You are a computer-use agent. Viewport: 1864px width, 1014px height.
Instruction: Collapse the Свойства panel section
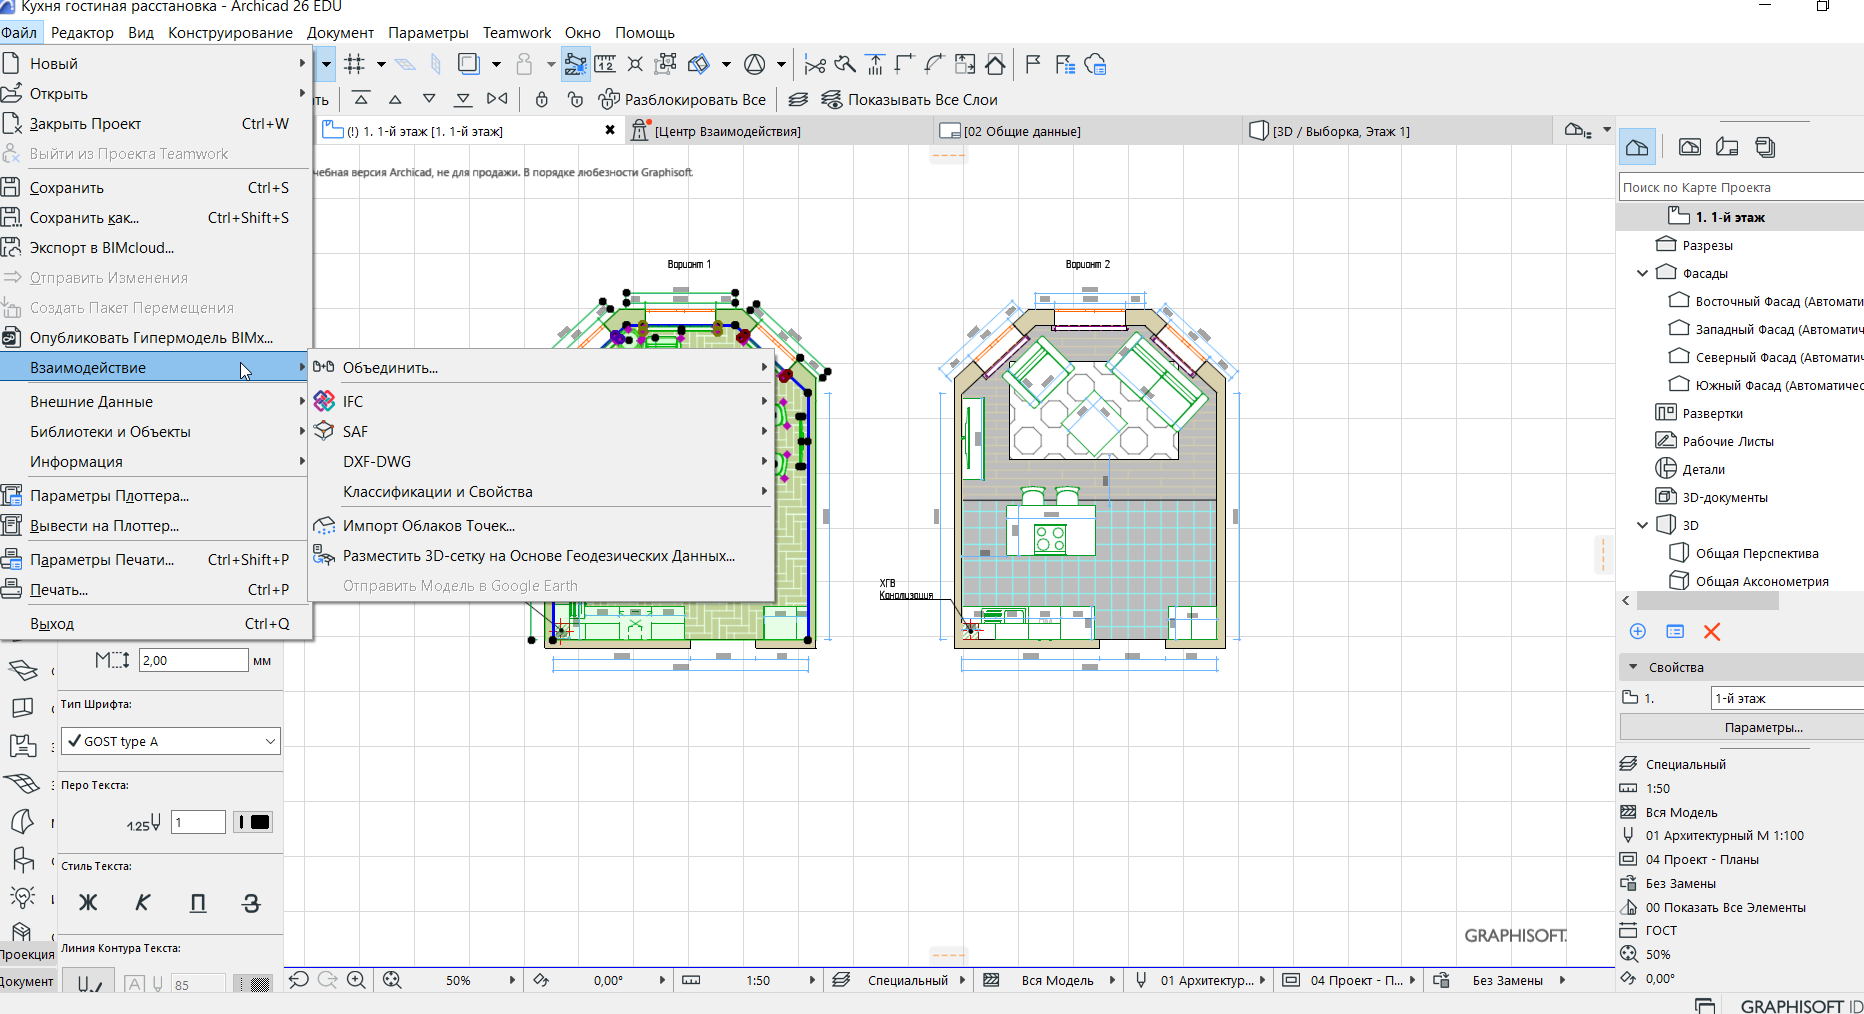pyautogui.click(x=1634, y=667)
